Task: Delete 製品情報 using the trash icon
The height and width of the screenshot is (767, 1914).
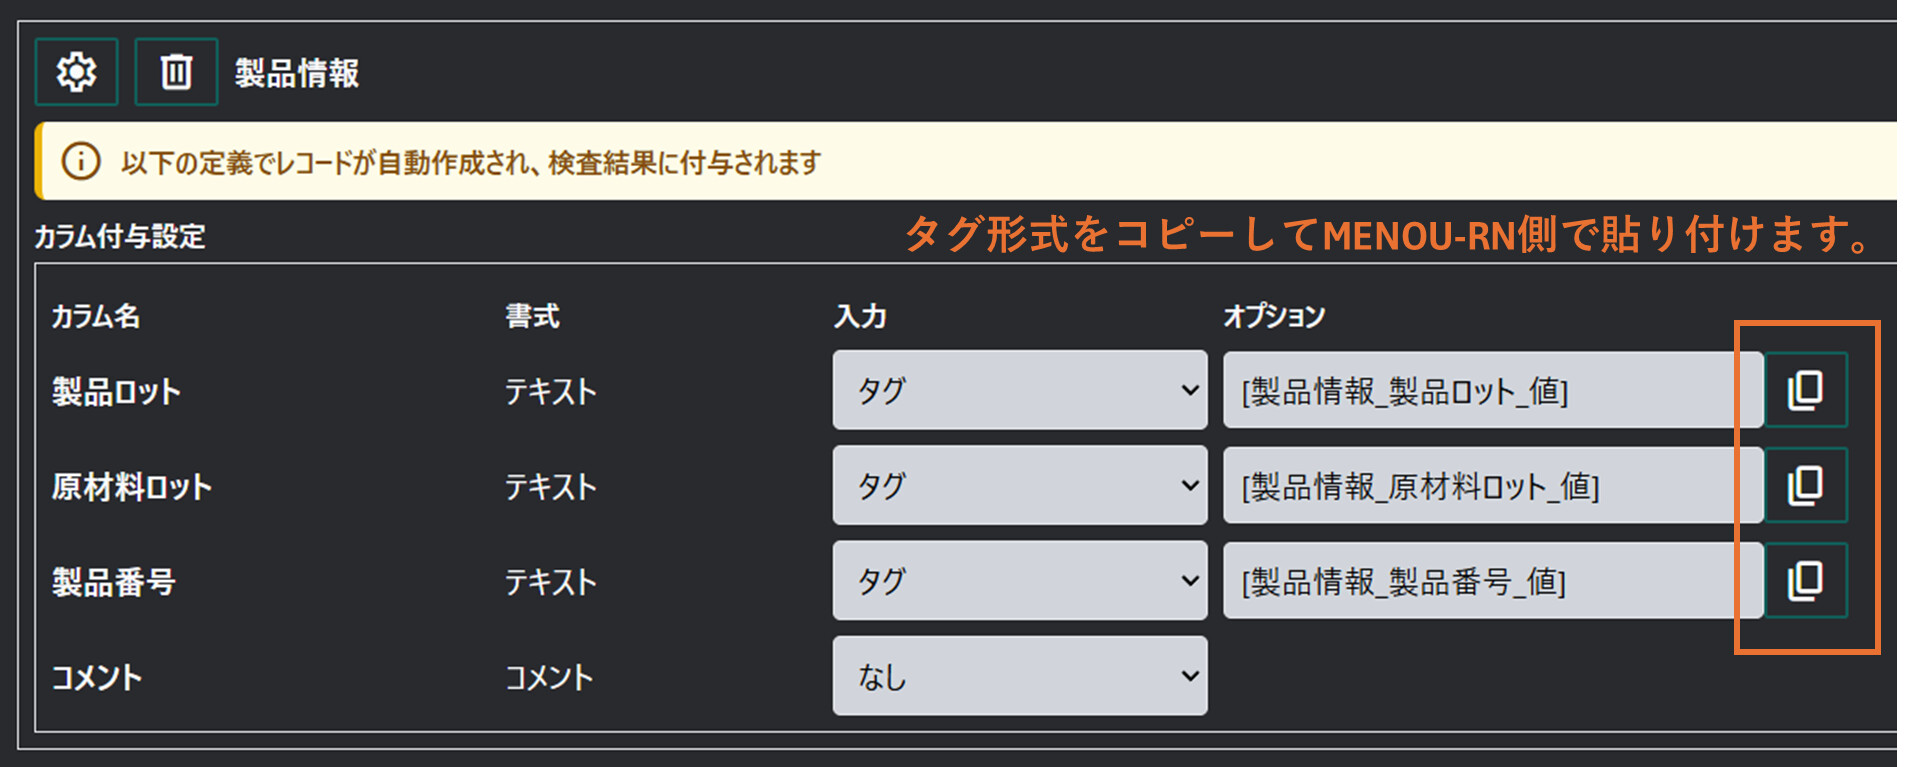Action: 176,72
